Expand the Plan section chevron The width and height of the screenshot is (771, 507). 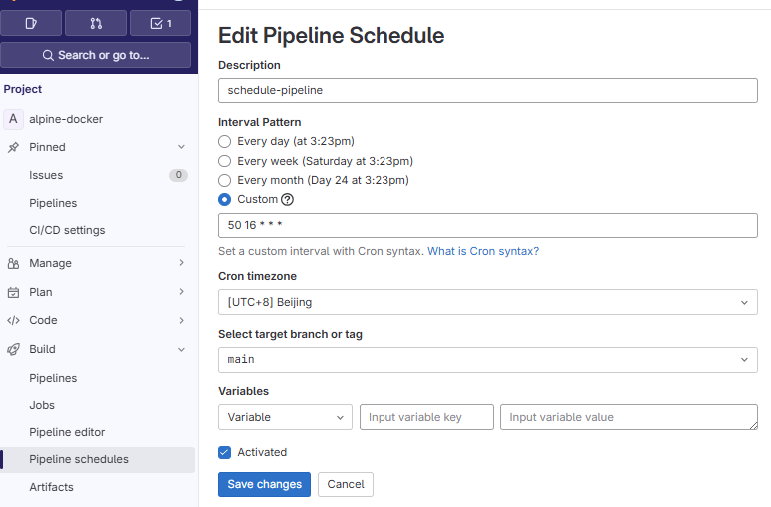[181, 292]
